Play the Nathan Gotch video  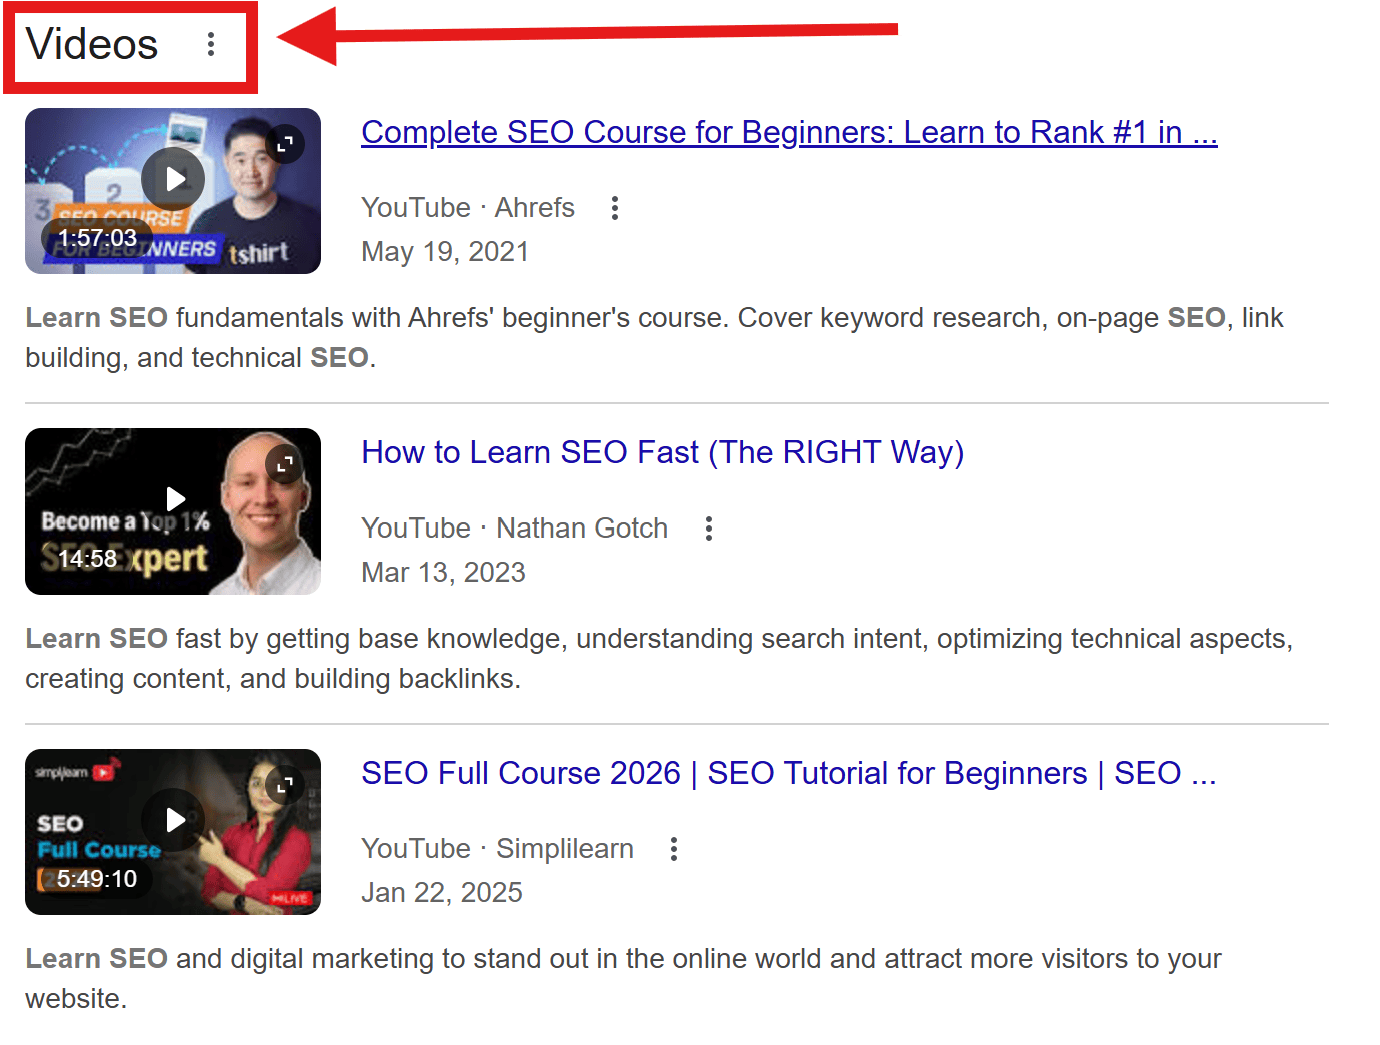coord(175,498)
